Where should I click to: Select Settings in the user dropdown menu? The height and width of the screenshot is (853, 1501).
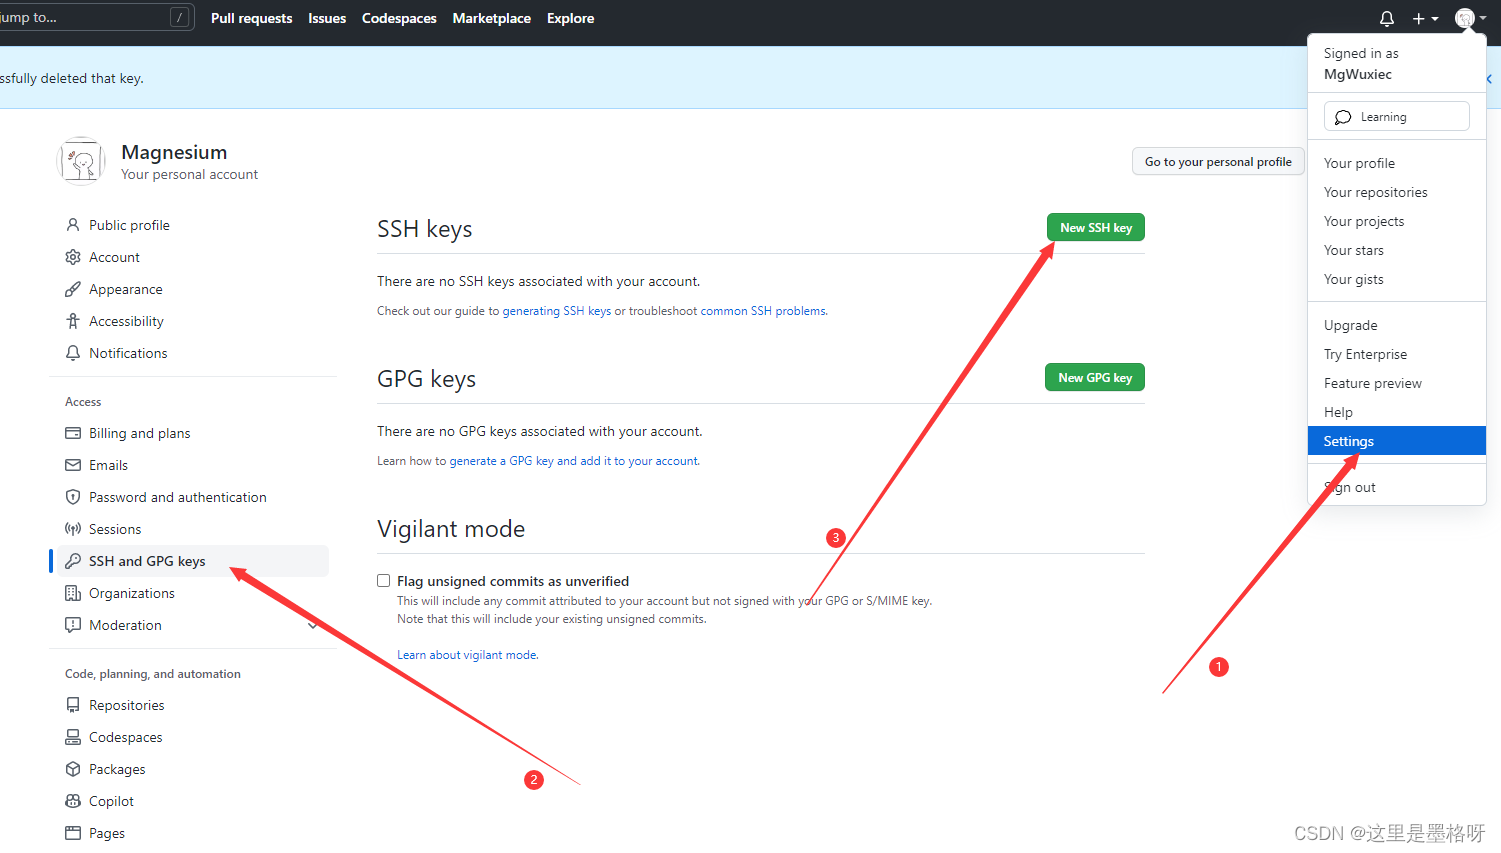[x=1397, y=441]
